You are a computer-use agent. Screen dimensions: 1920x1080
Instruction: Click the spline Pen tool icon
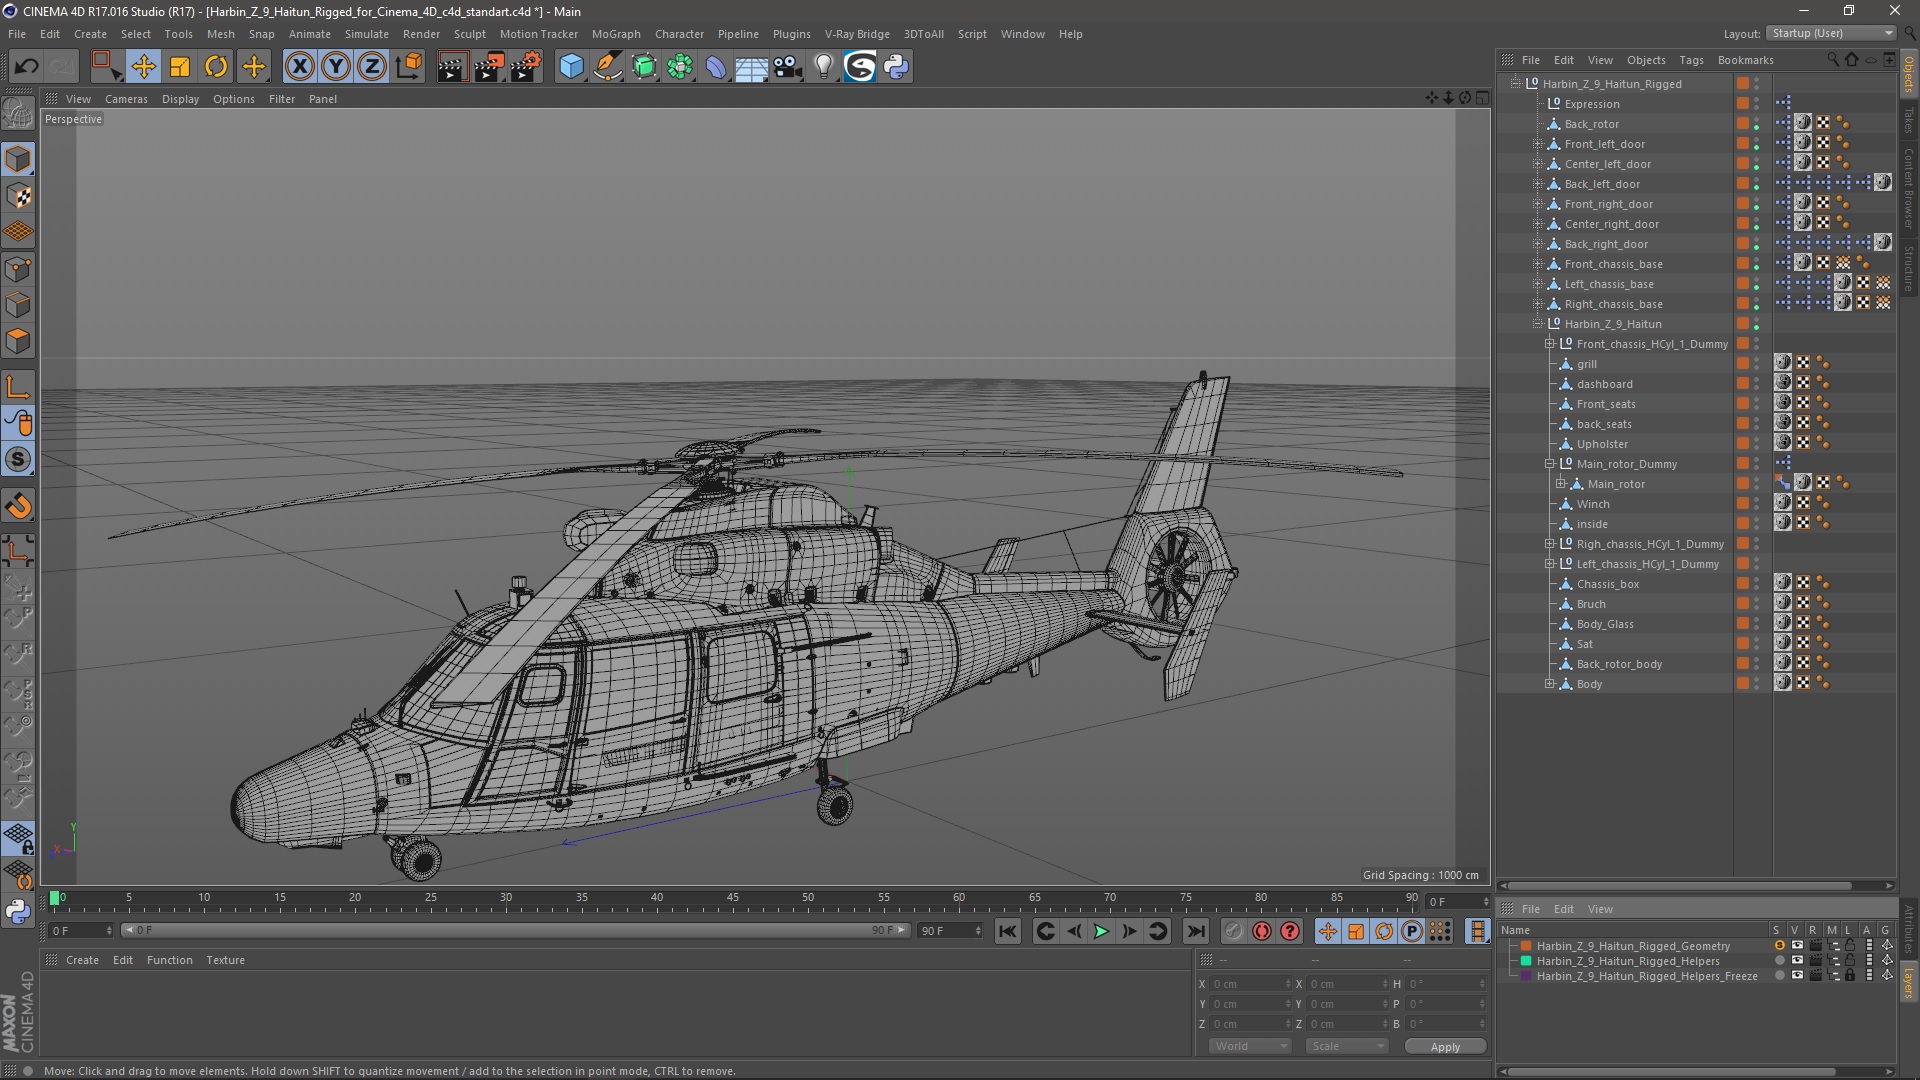pyautogui.click(x=607, y=67)
